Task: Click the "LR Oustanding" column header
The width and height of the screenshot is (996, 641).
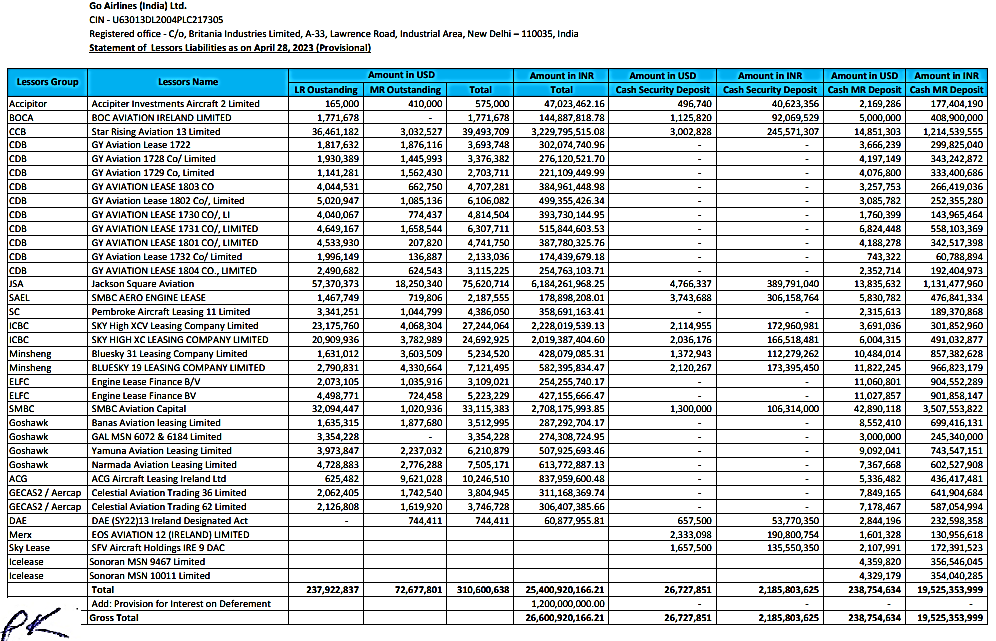Action: [326, 90]
